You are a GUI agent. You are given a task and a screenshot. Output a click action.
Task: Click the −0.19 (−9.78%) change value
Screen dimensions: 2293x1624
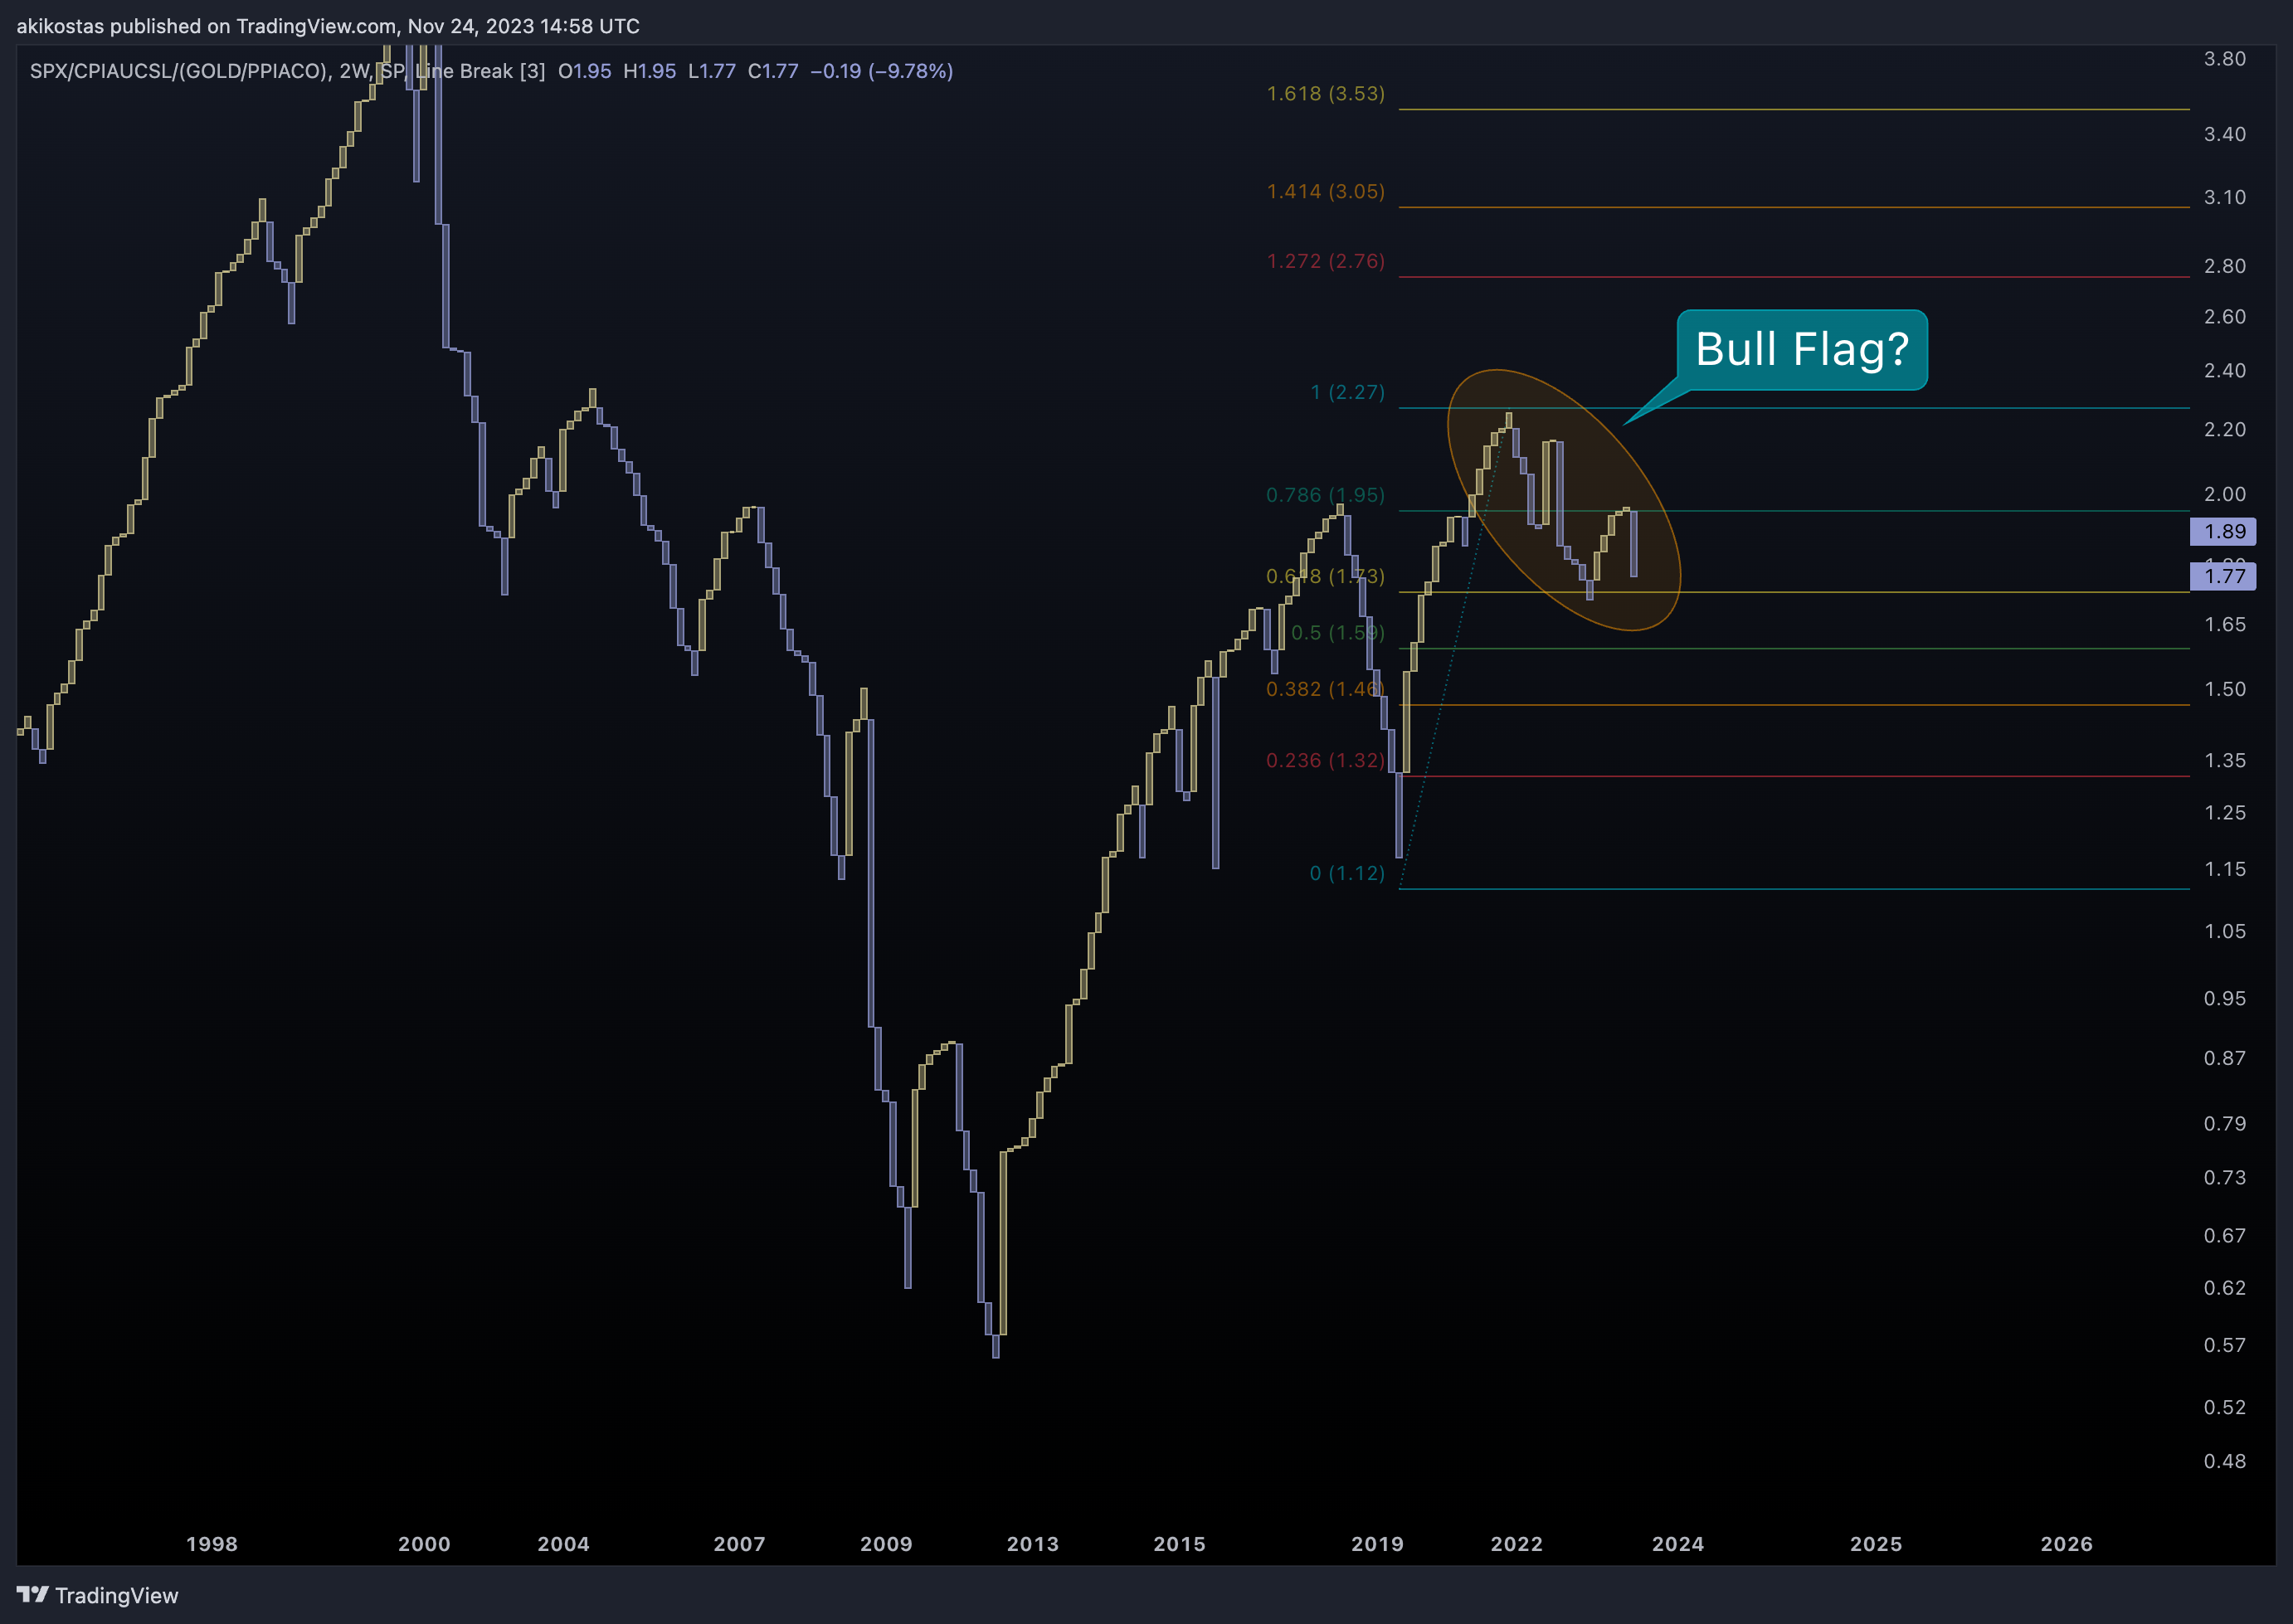[x=881, y=71]
